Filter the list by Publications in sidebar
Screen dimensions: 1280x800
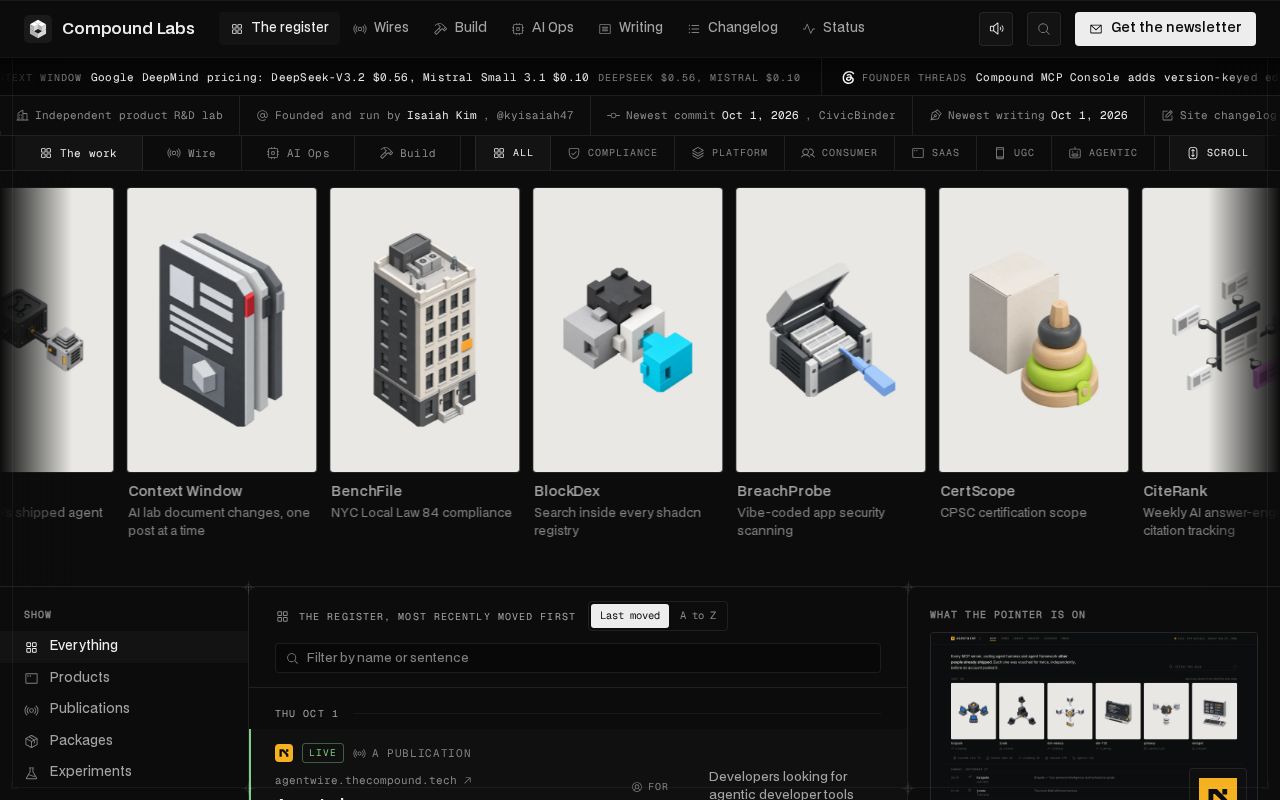click(89, 708)
